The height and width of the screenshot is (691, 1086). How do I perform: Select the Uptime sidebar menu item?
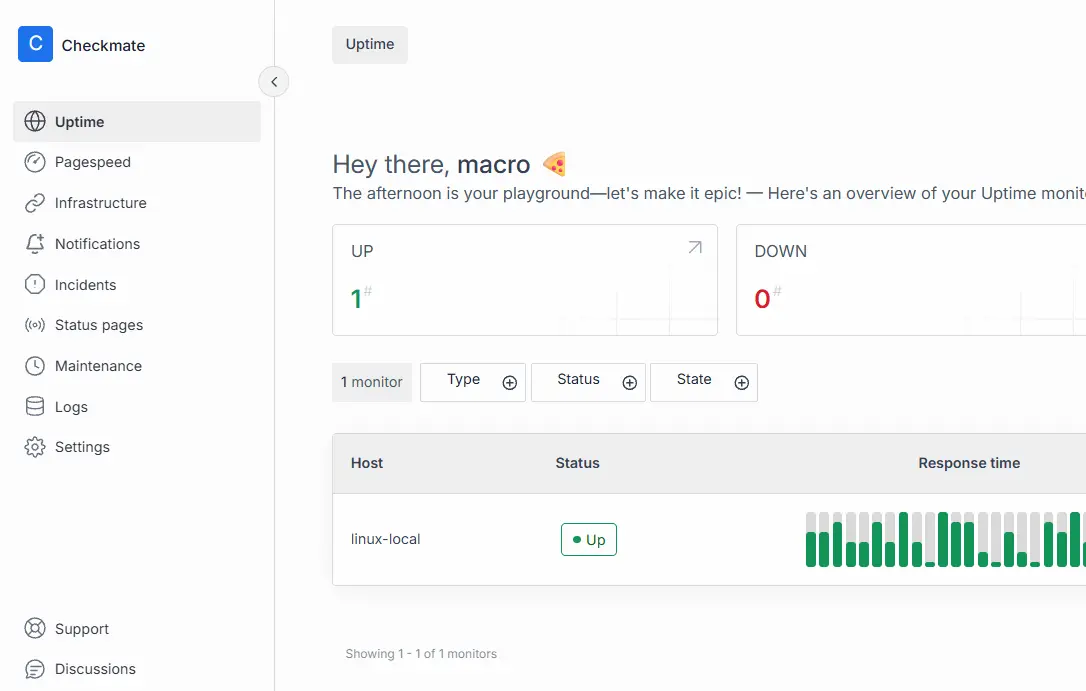coord(137,122)
